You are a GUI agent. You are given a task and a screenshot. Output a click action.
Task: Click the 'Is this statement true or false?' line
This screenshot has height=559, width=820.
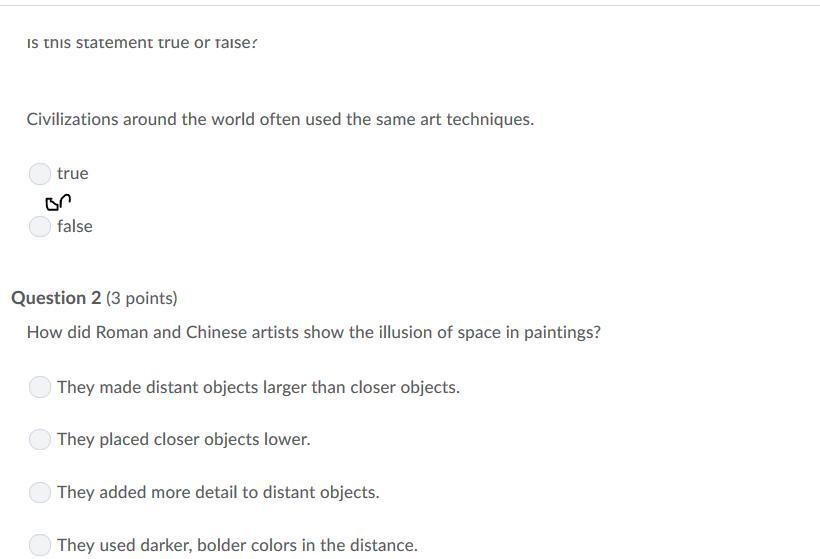(142, 42)
